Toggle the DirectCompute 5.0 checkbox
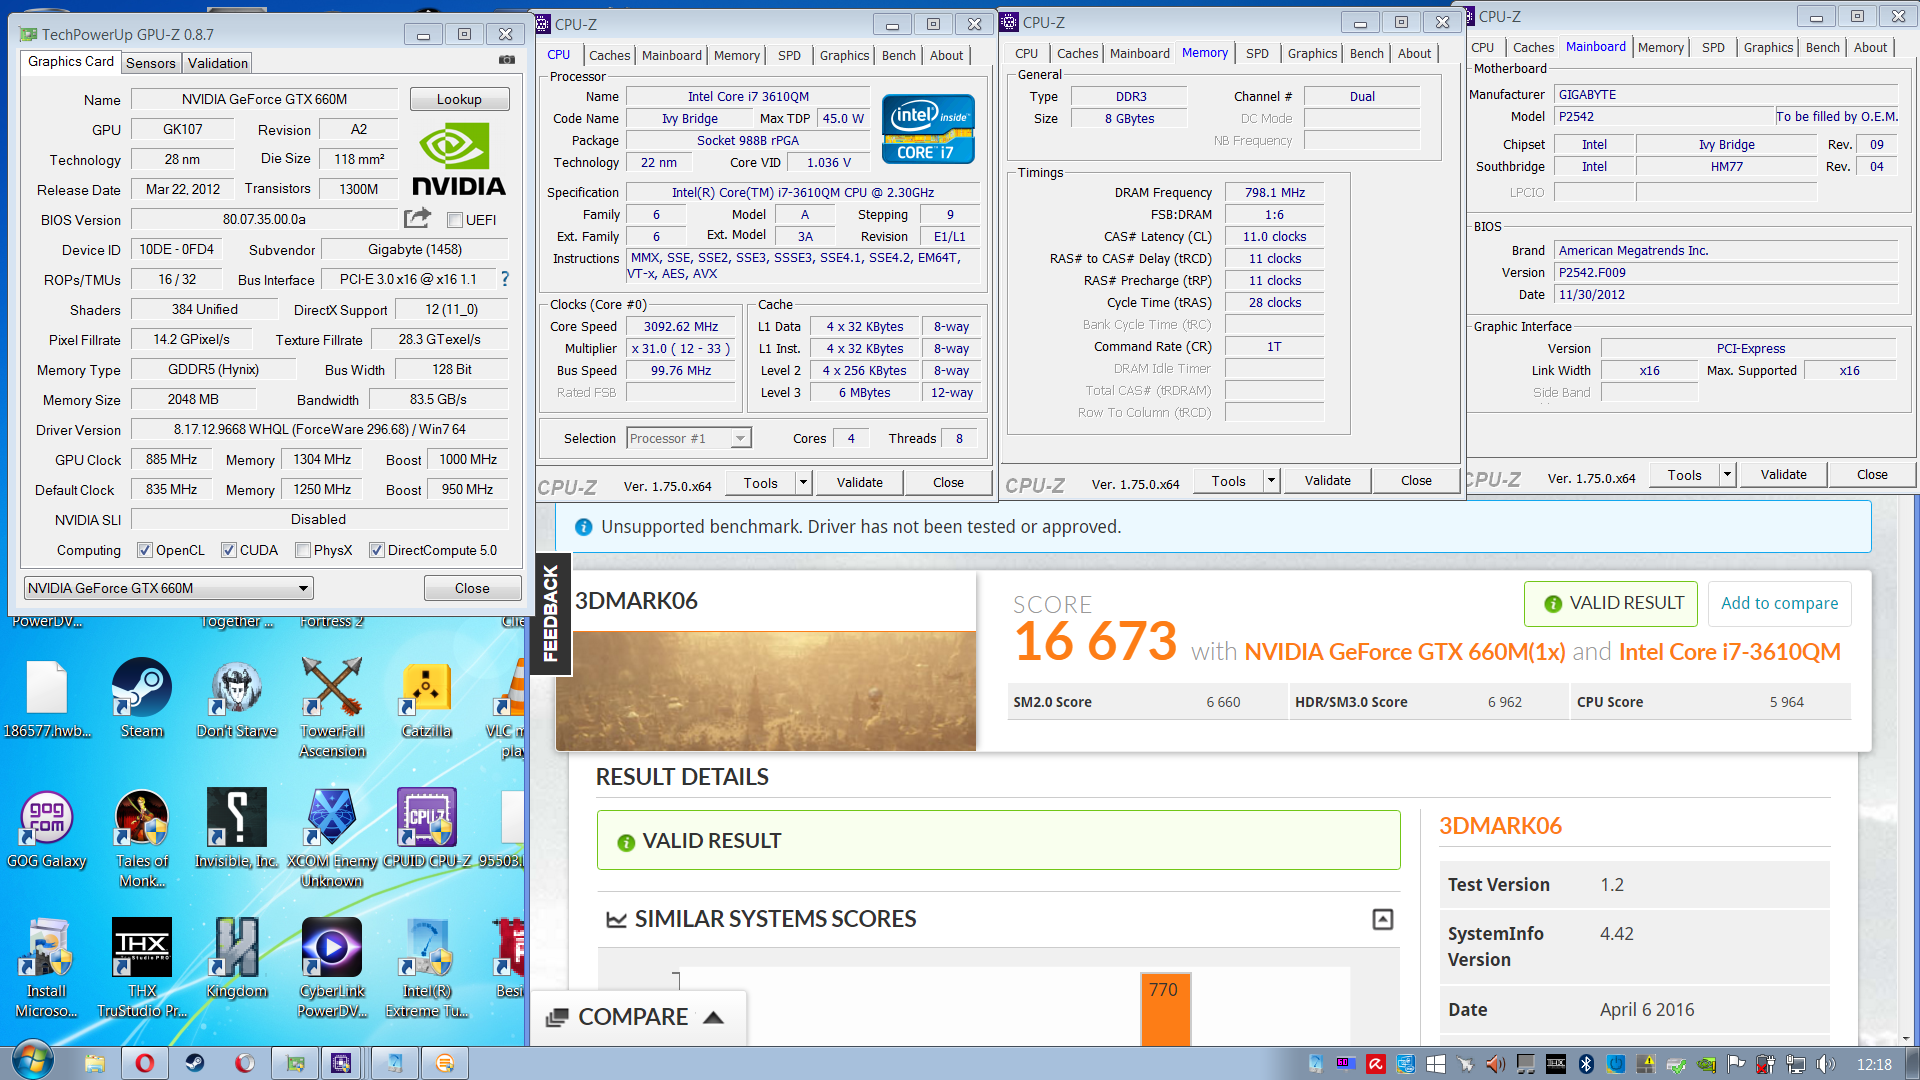The height and width of the screenshot is (1080, 1920). (377, 550)
